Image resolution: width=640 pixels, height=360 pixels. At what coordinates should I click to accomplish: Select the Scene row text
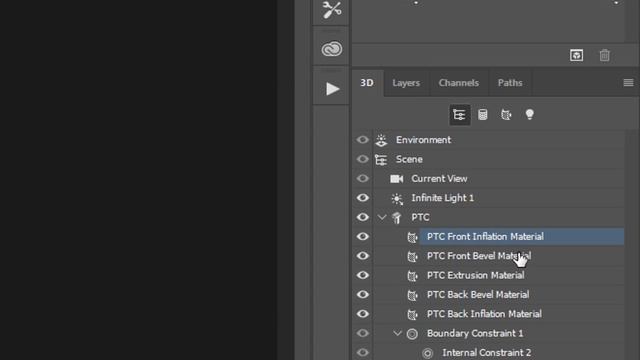click(x=409, y=159)
